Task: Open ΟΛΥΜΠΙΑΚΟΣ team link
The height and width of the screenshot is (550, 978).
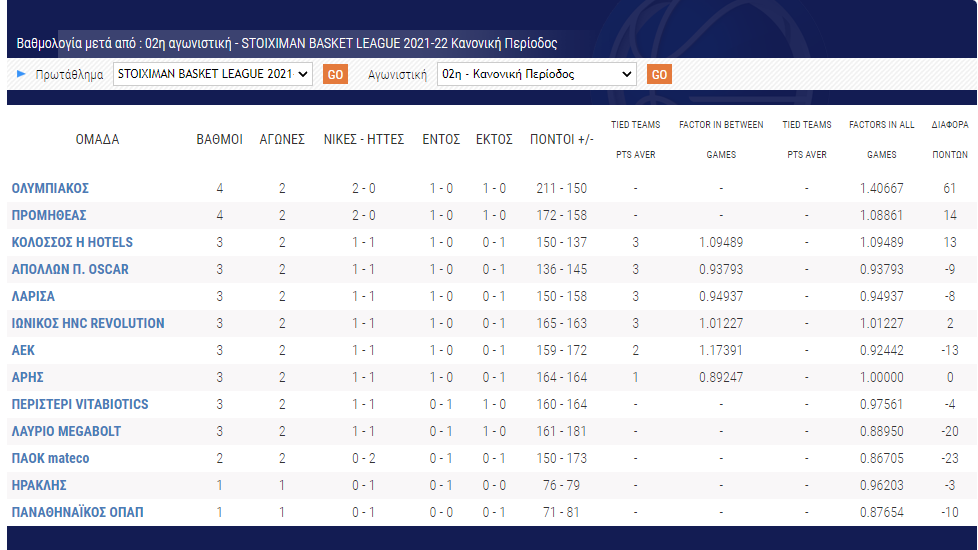Action: click(x=50, y=188)
